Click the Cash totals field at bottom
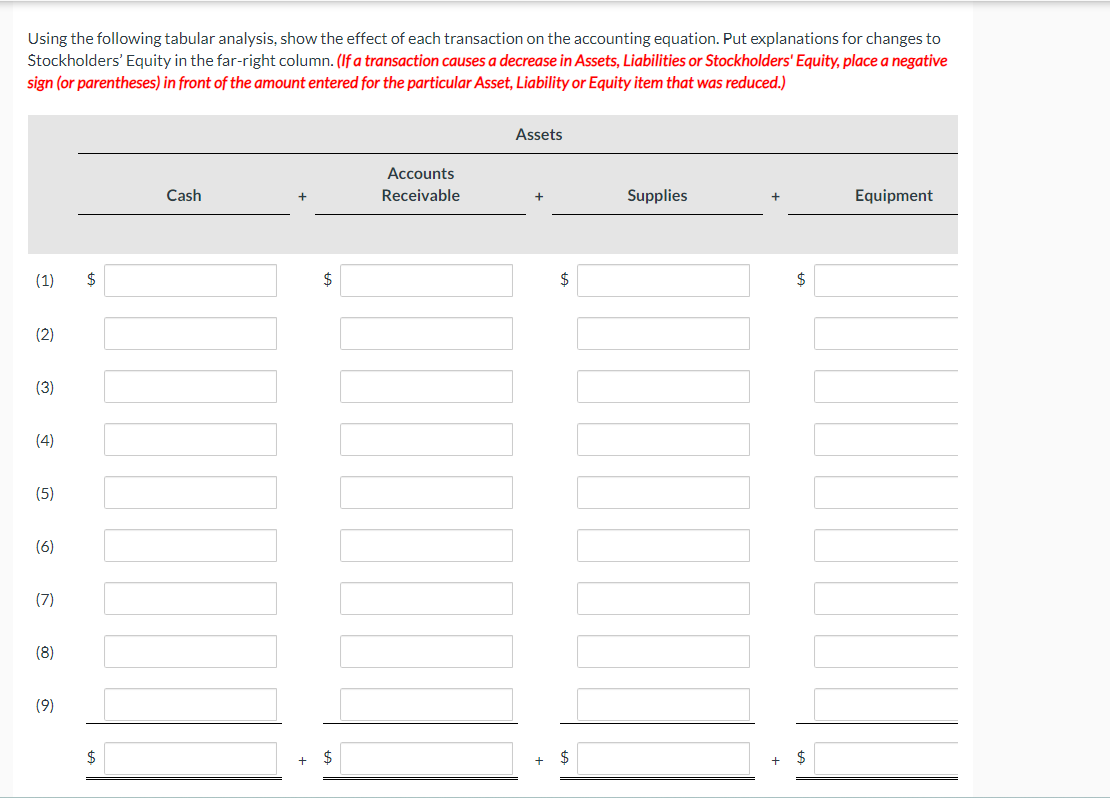This screenshot has width=1110, height=798. click(x=190, y=758)
